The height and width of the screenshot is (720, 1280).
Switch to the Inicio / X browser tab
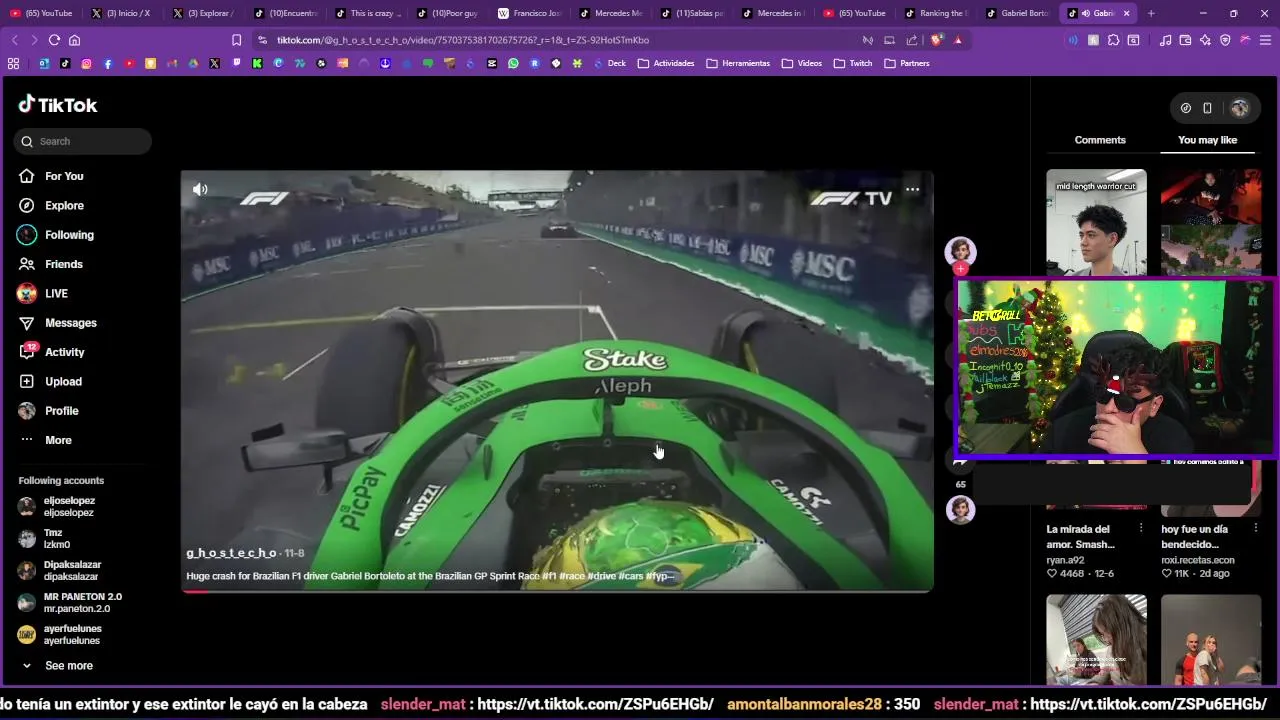coord(121,13)
